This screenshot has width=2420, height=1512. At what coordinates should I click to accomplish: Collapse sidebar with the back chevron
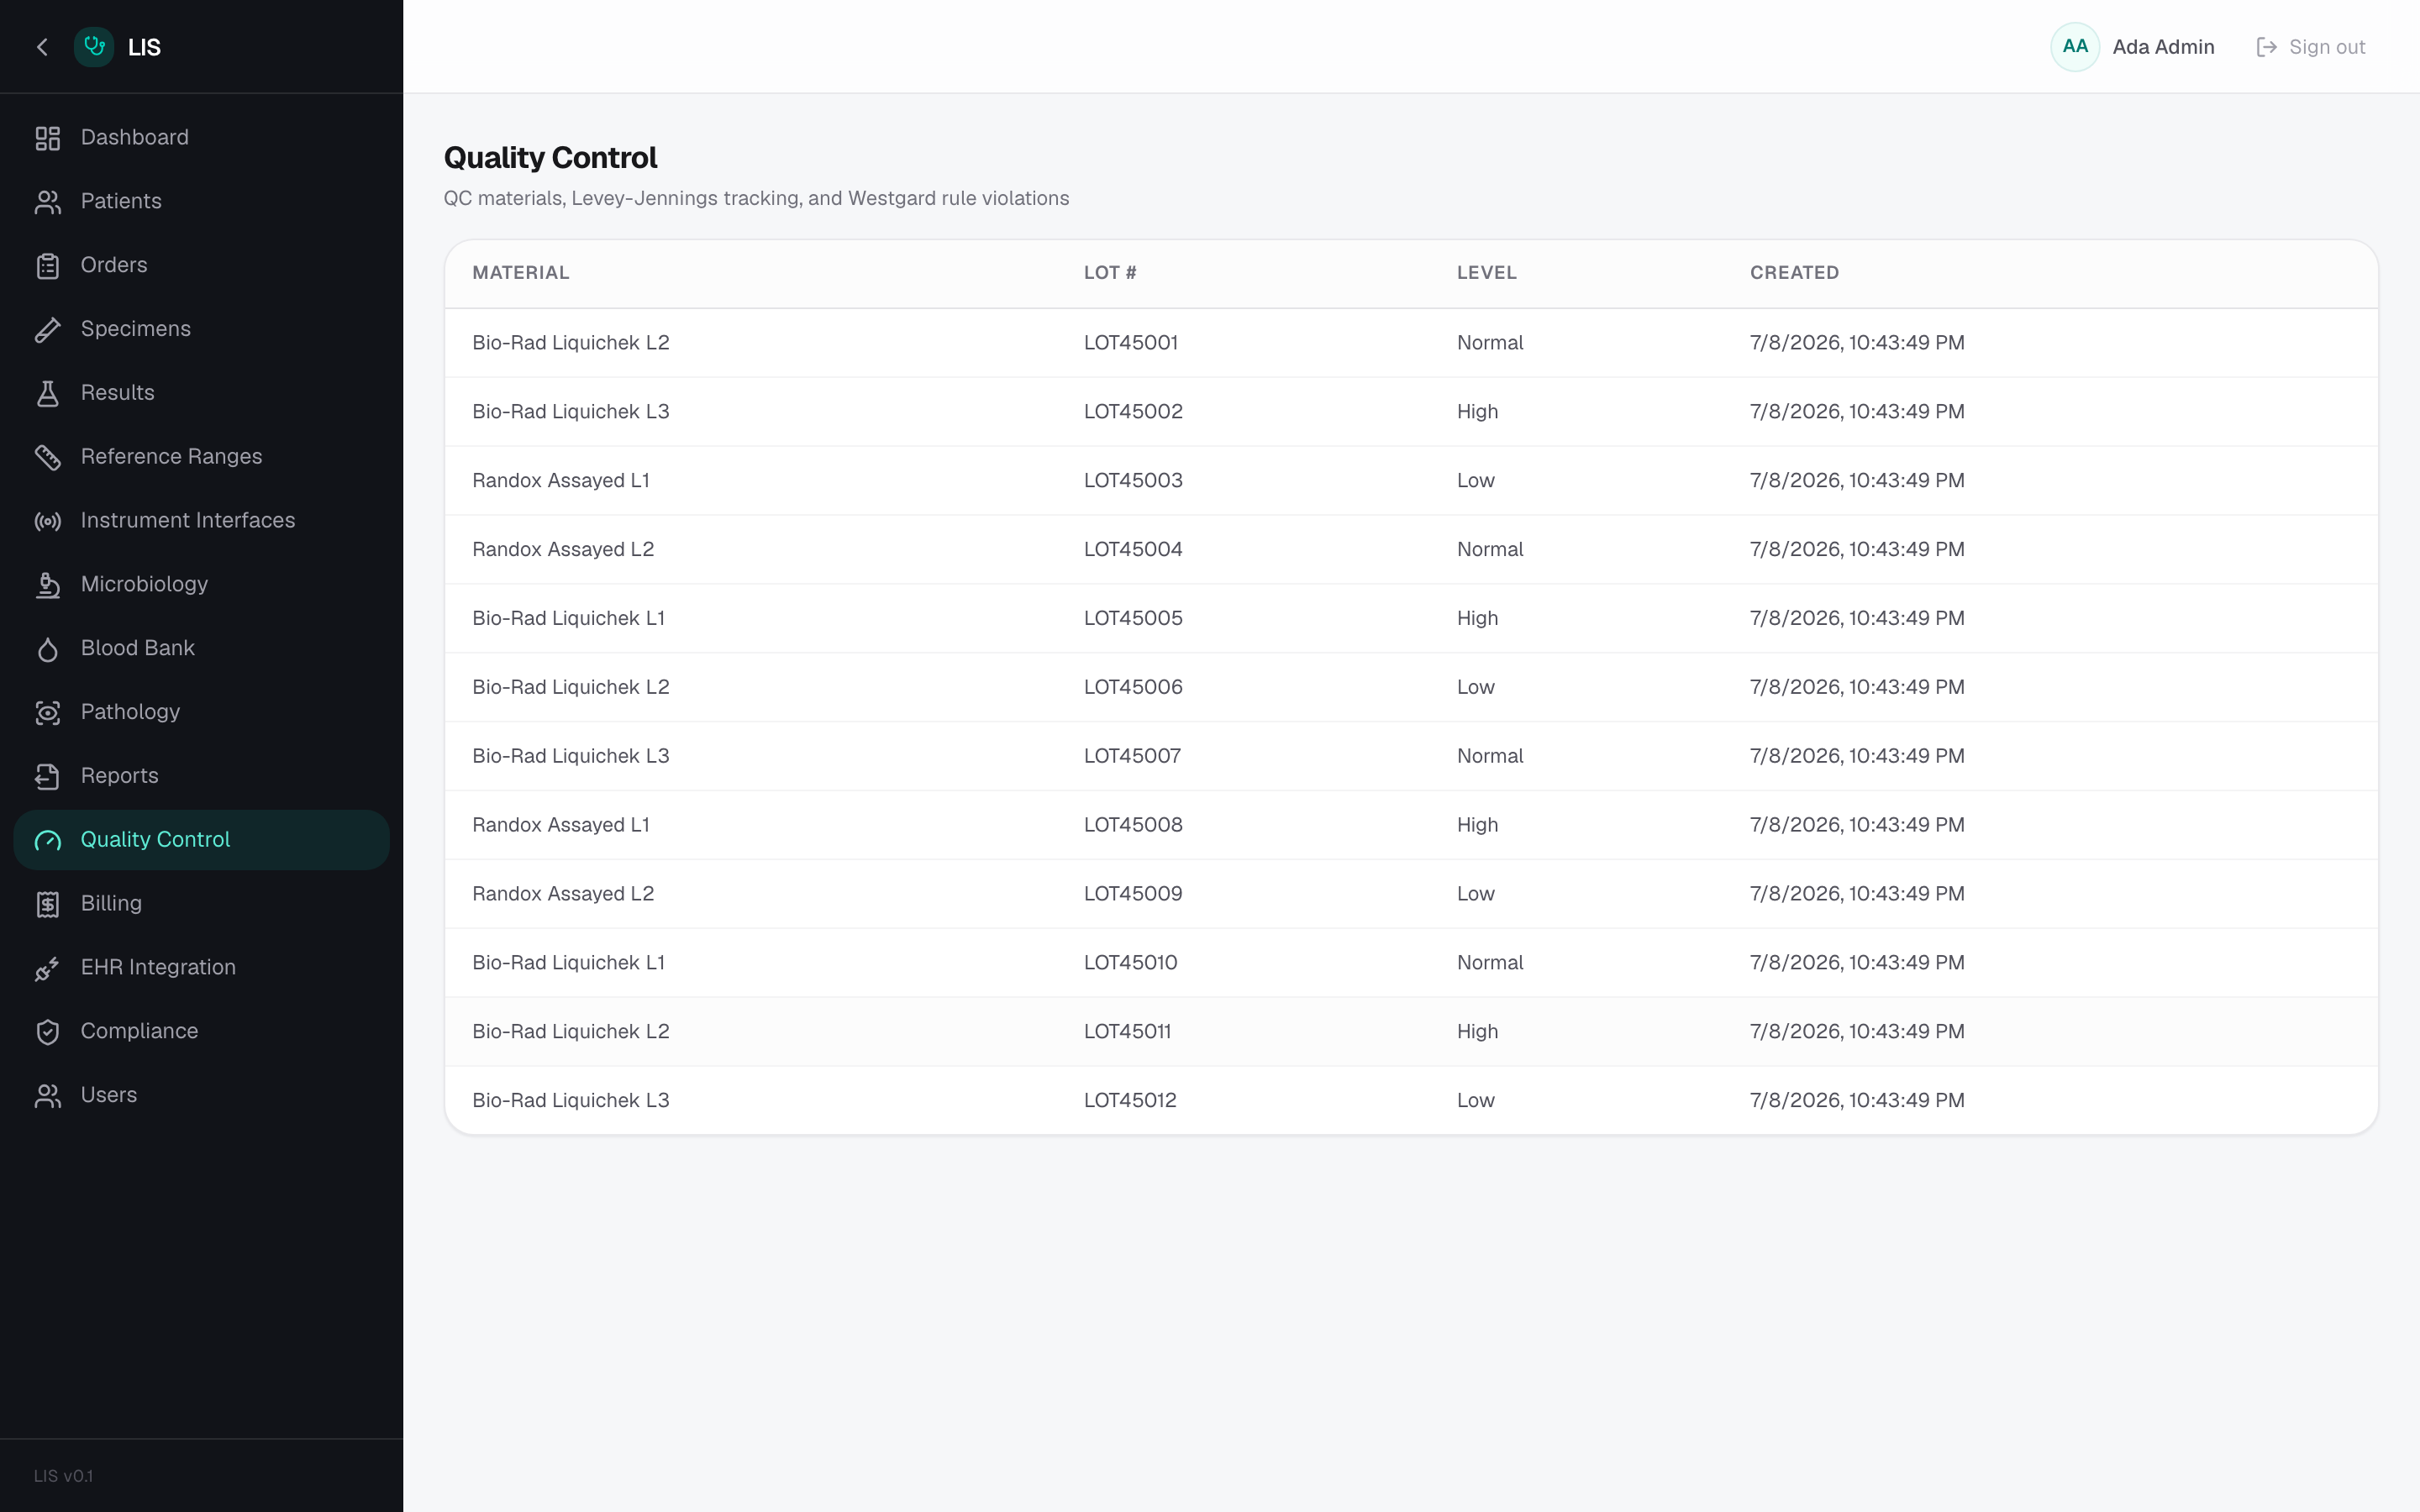[42, 47]
